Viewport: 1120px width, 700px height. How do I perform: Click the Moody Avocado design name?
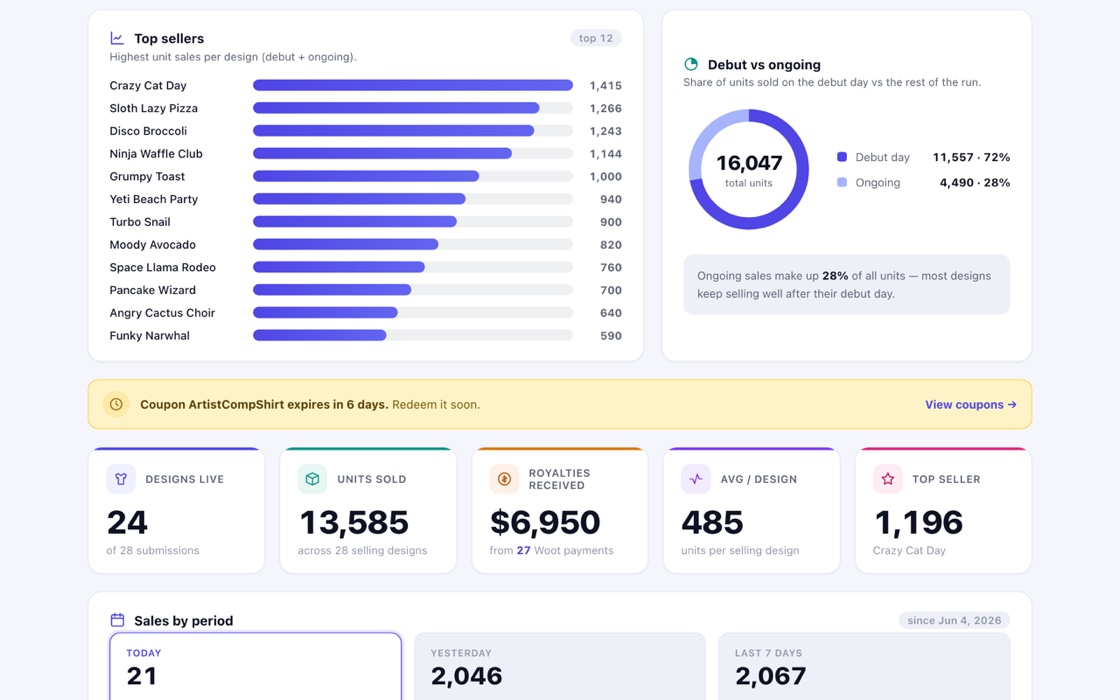click(x=152, y=244)
